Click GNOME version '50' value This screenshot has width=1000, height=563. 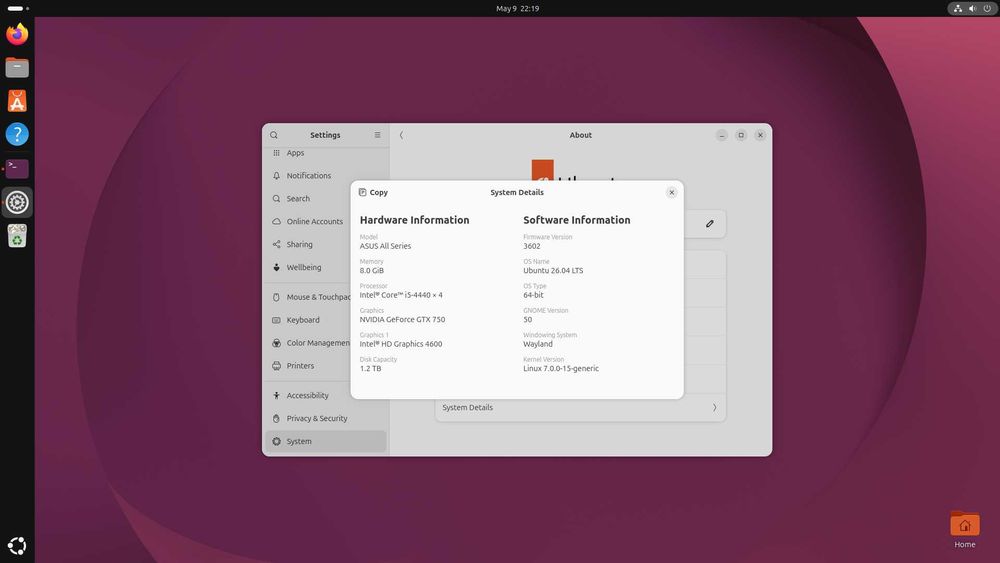point(527,319)
